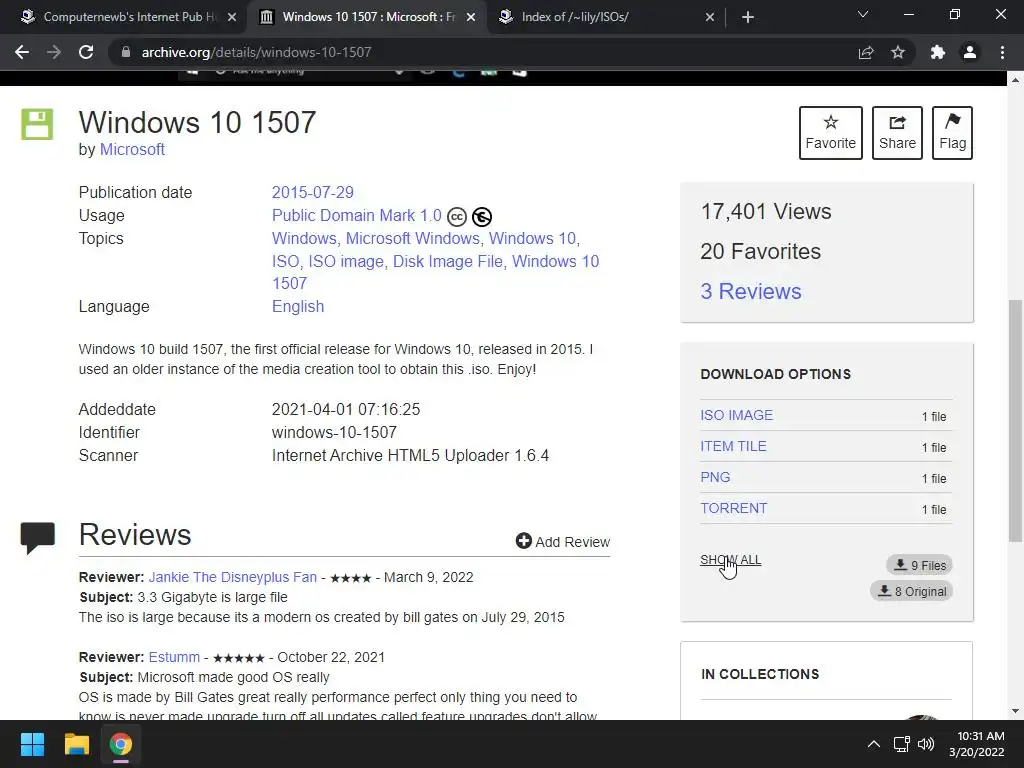Click the green floppy disk software icon
1024x768 pixels.
tap(37, 123)
